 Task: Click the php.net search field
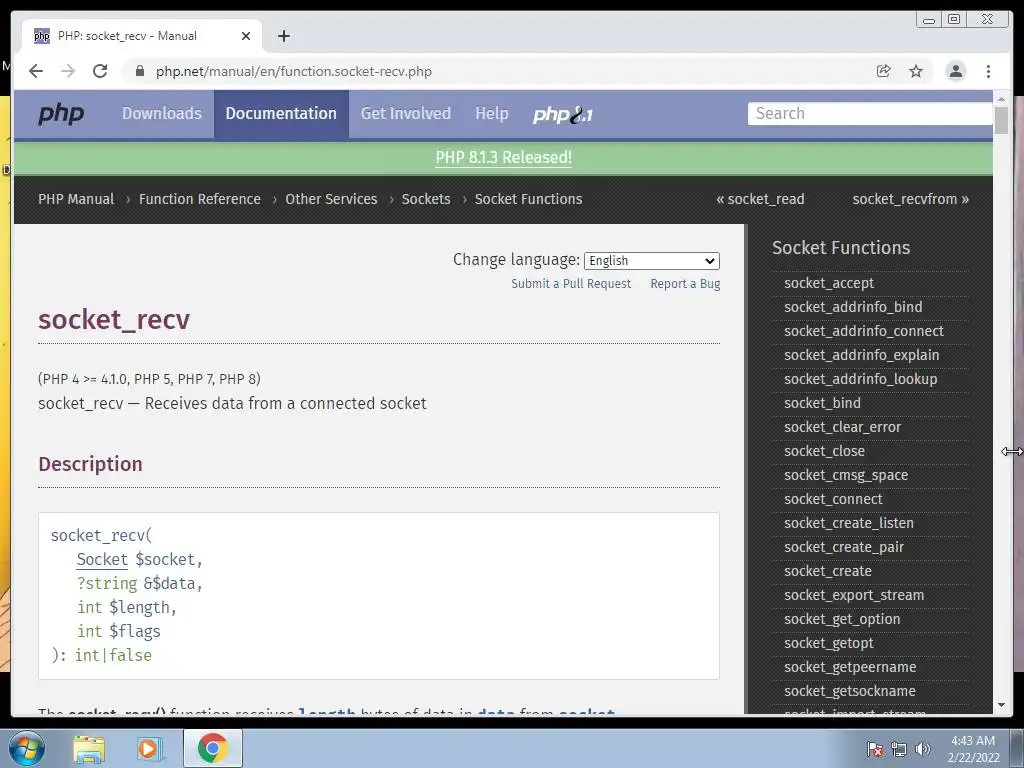[x=870, y=114]
